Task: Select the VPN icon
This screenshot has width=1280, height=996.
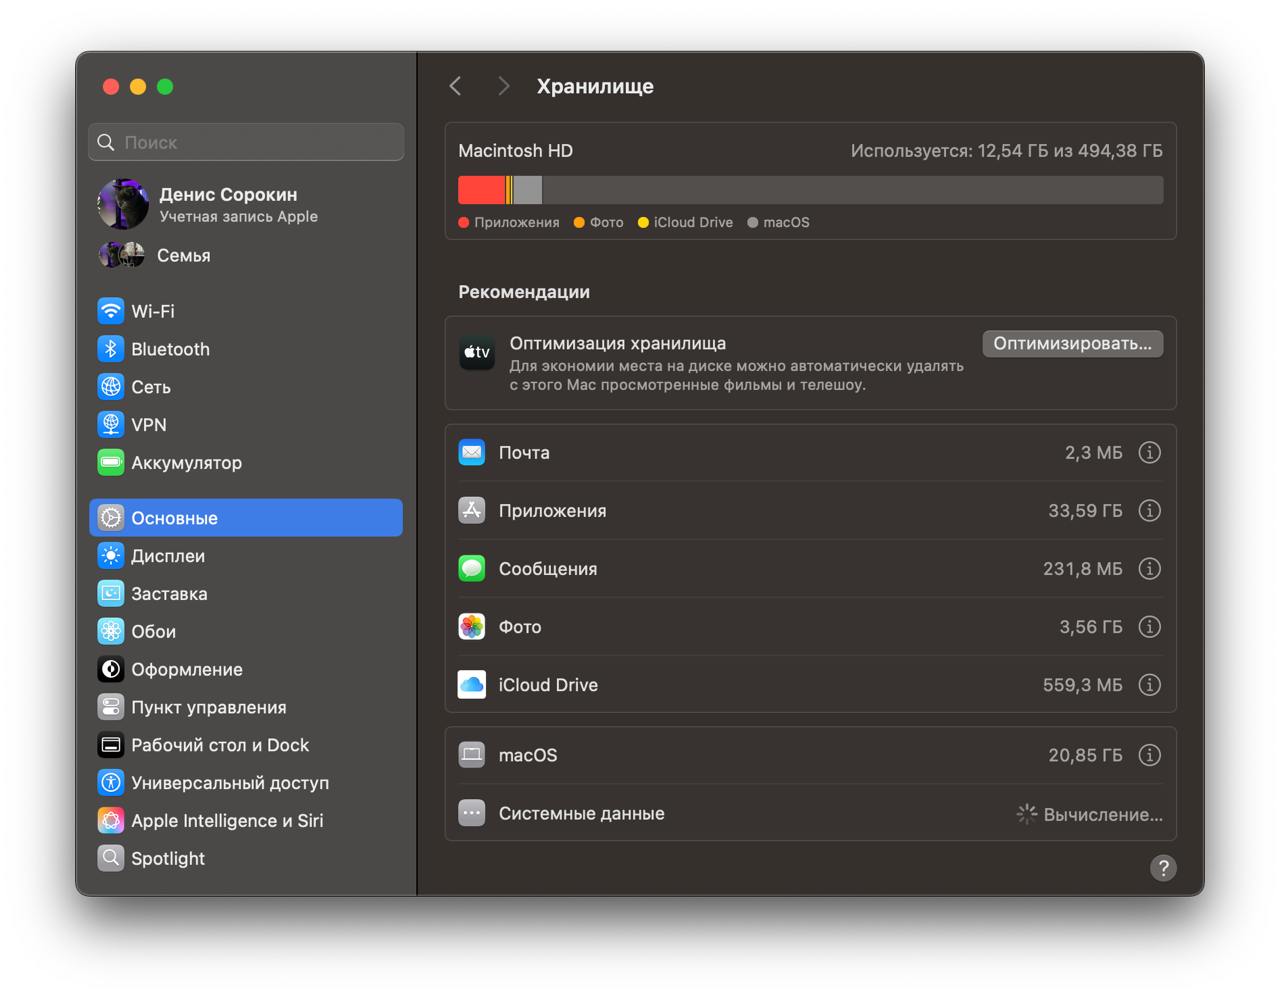Action: click(x=111, y=425)
